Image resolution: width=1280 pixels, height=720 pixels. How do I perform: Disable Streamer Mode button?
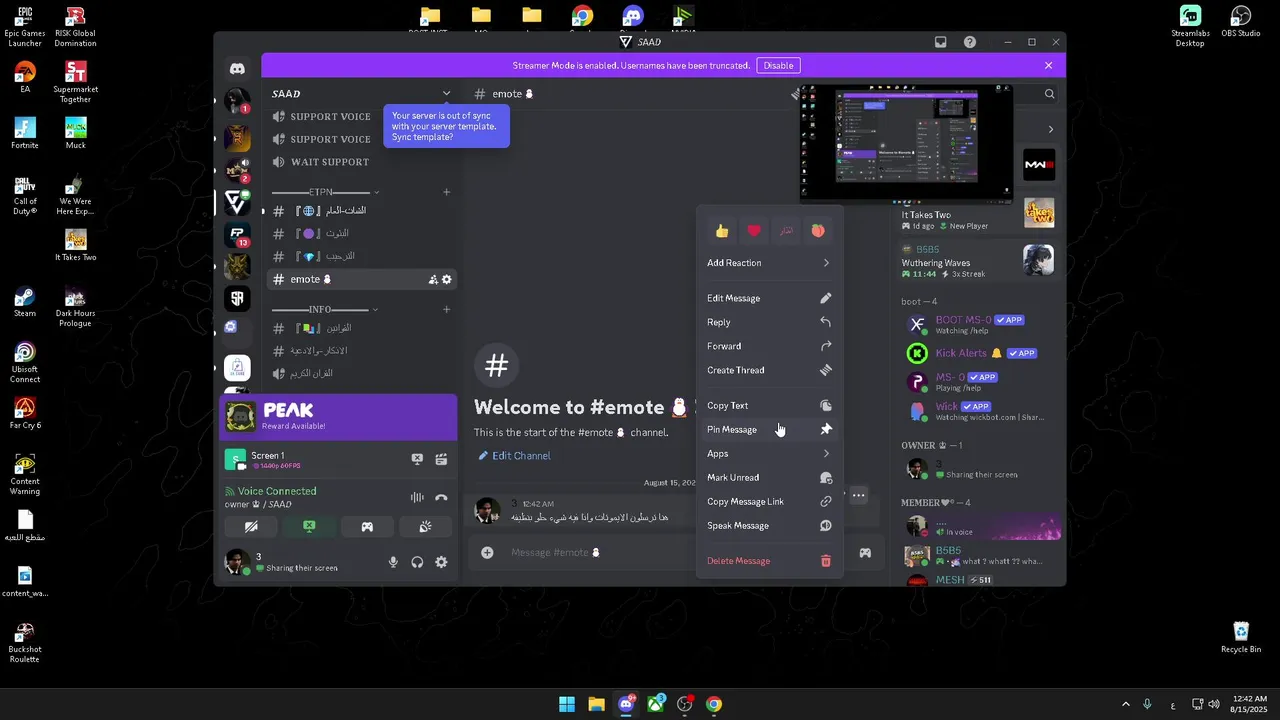click(778, 66)
